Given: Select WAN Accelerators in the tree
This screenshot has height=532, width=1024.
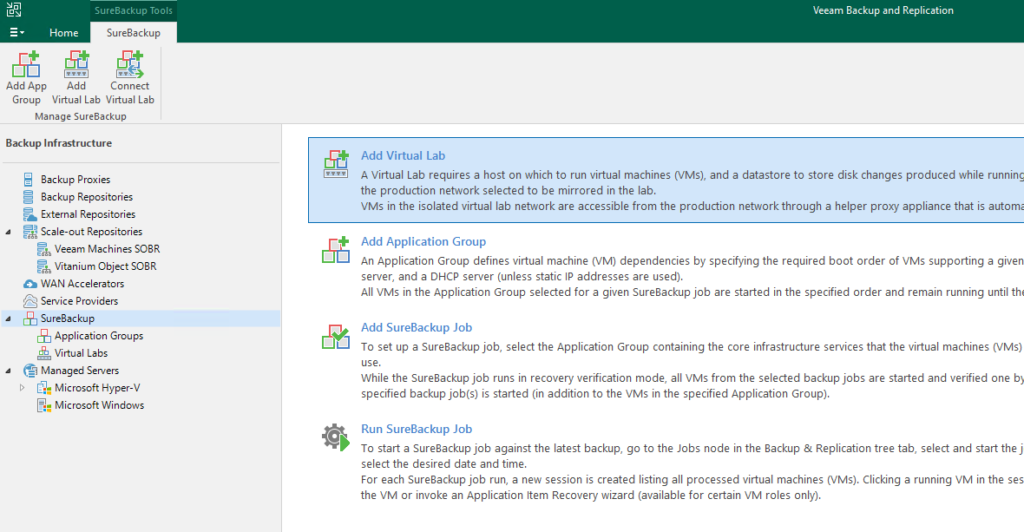Looking at the screenshot, I should (82, 283).
